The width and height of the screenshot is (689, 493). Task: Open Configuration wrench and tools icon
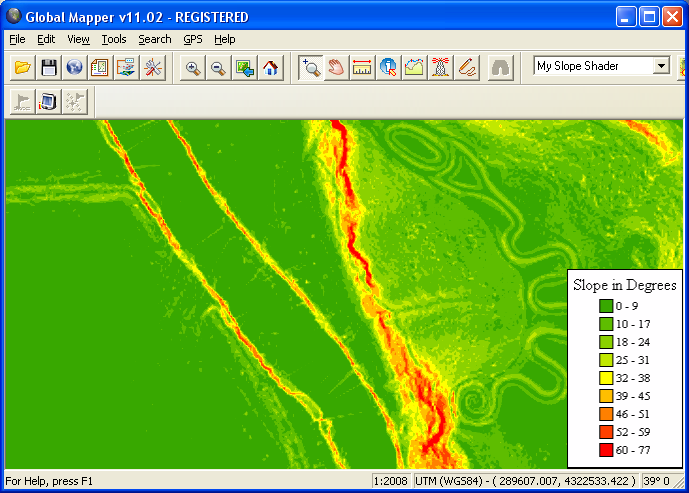coord(152,68)
